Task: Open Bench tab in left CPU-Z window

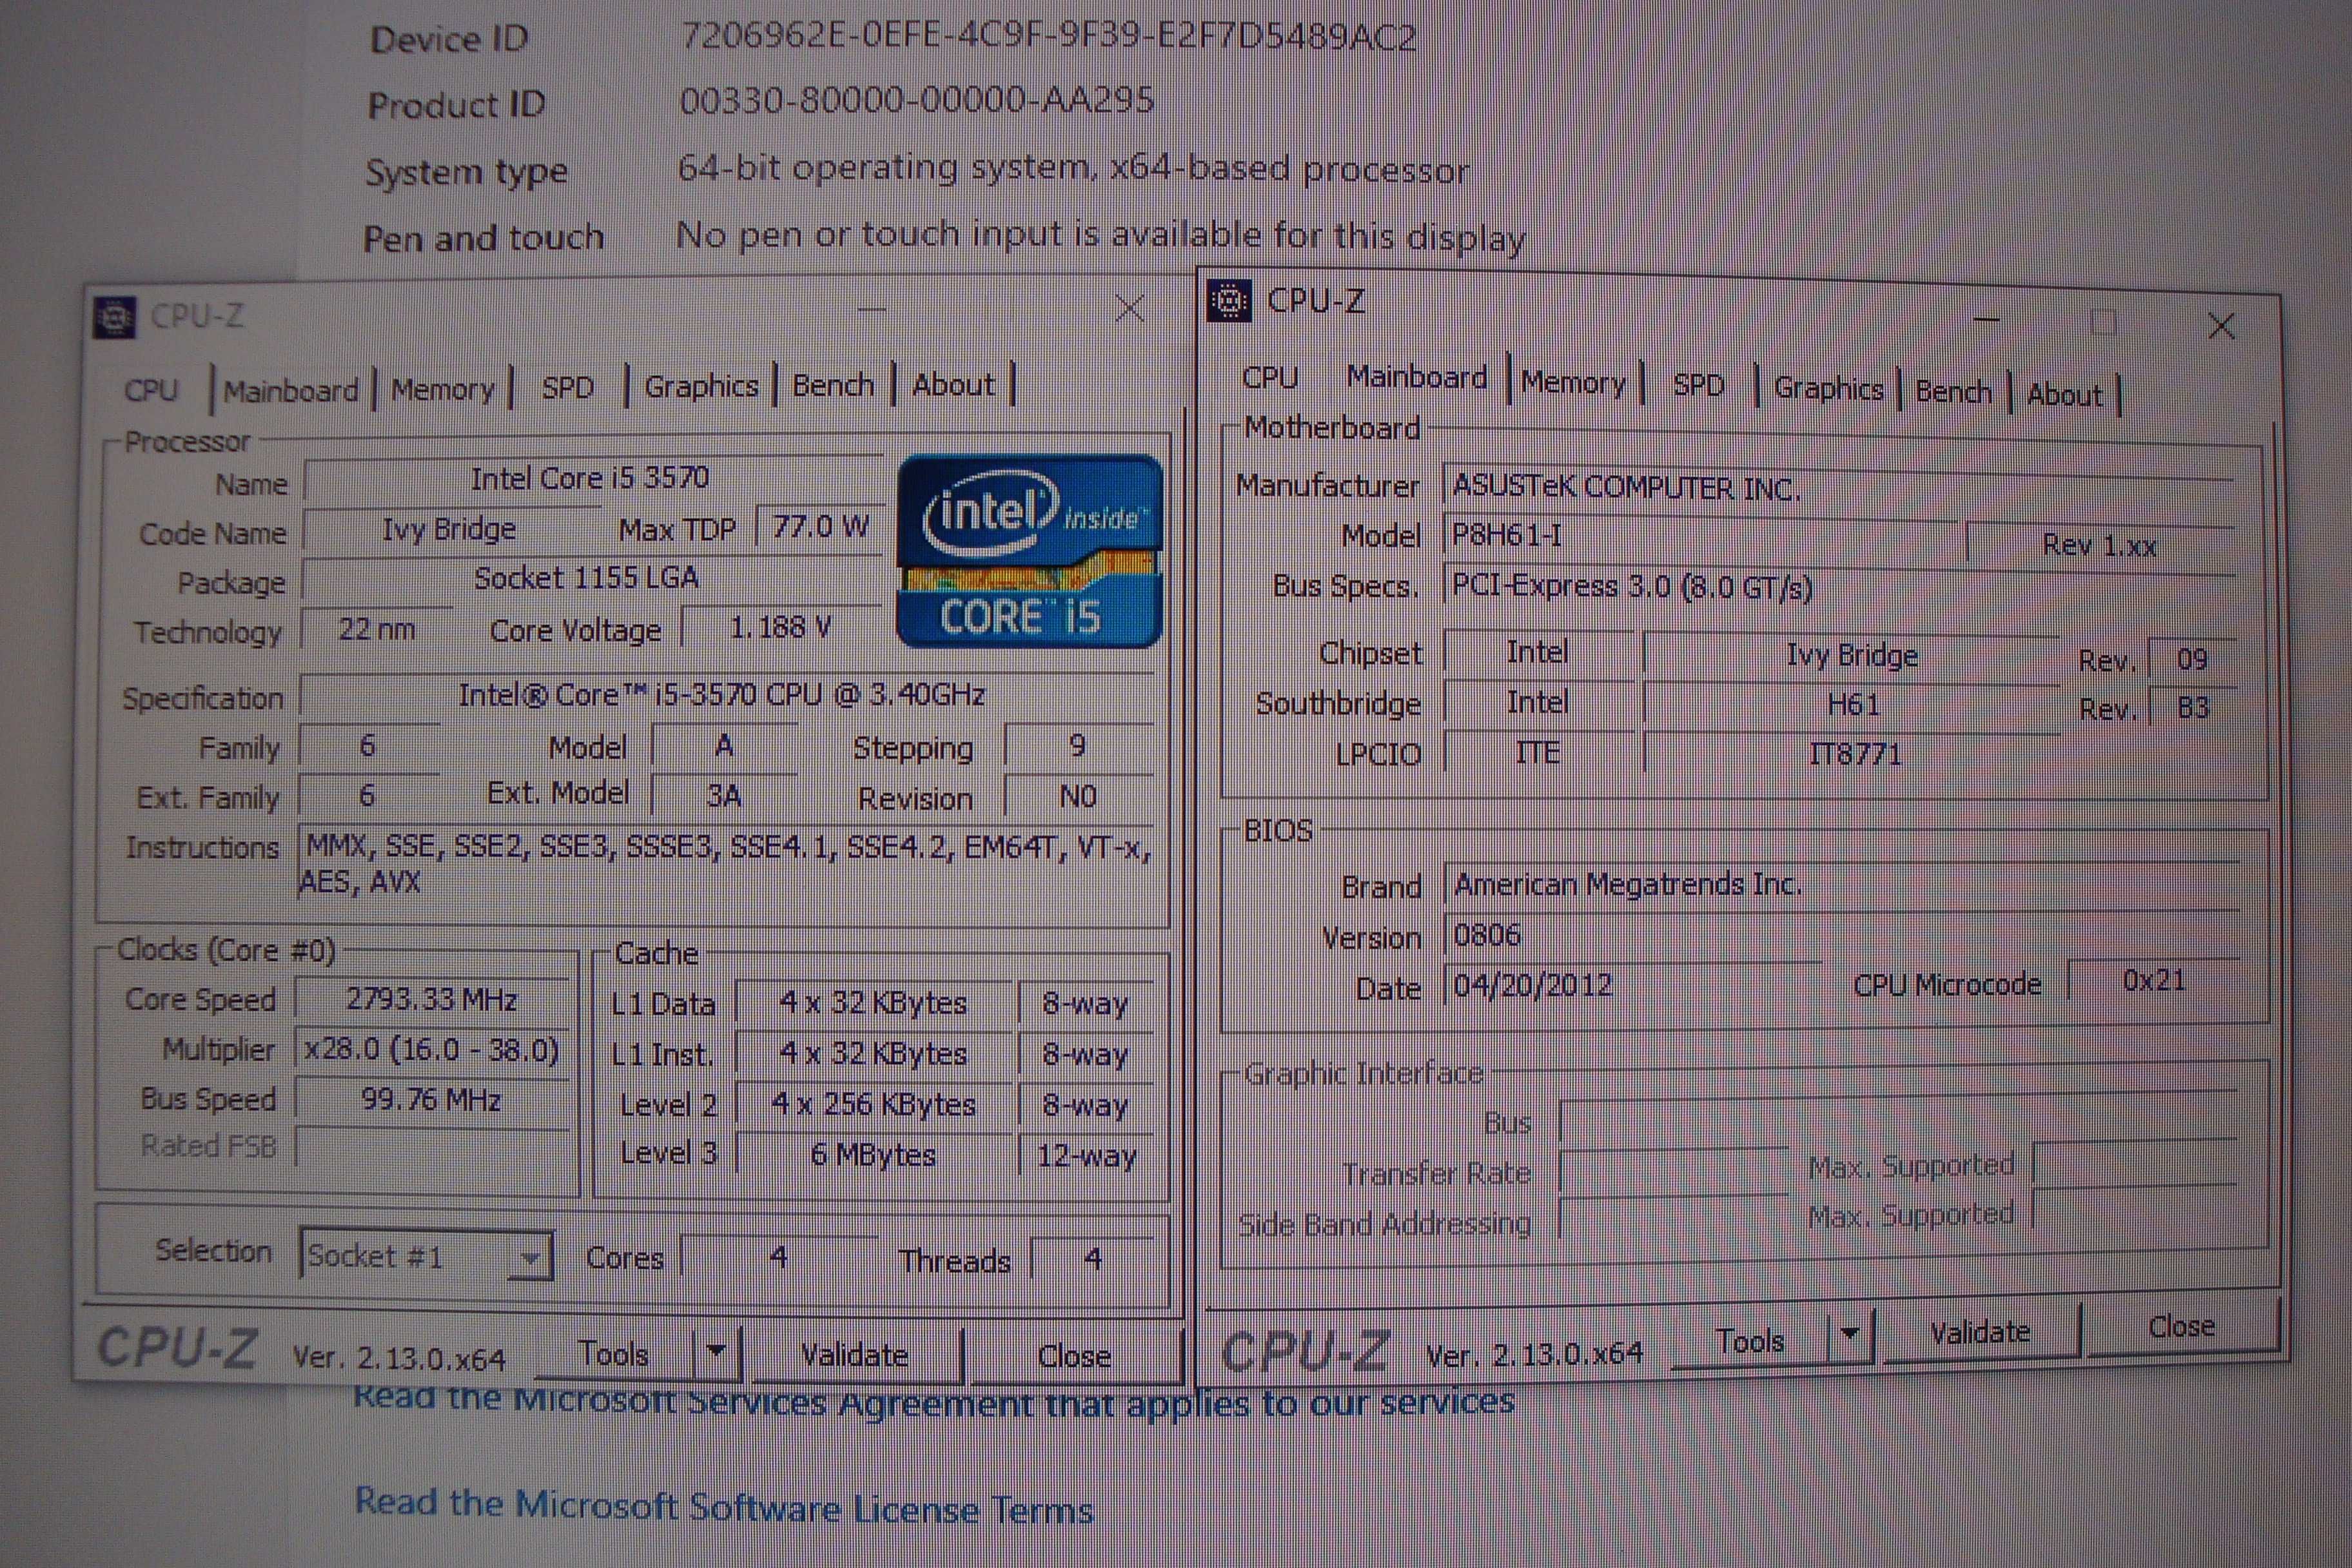Action: 833,385
